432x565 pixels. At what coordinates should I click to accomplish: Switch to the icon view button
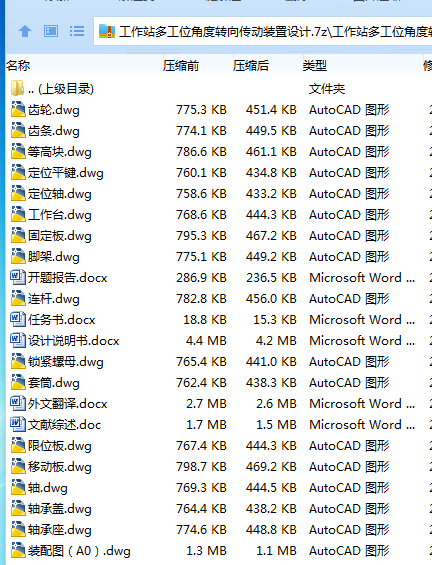[x=51, y=31]
